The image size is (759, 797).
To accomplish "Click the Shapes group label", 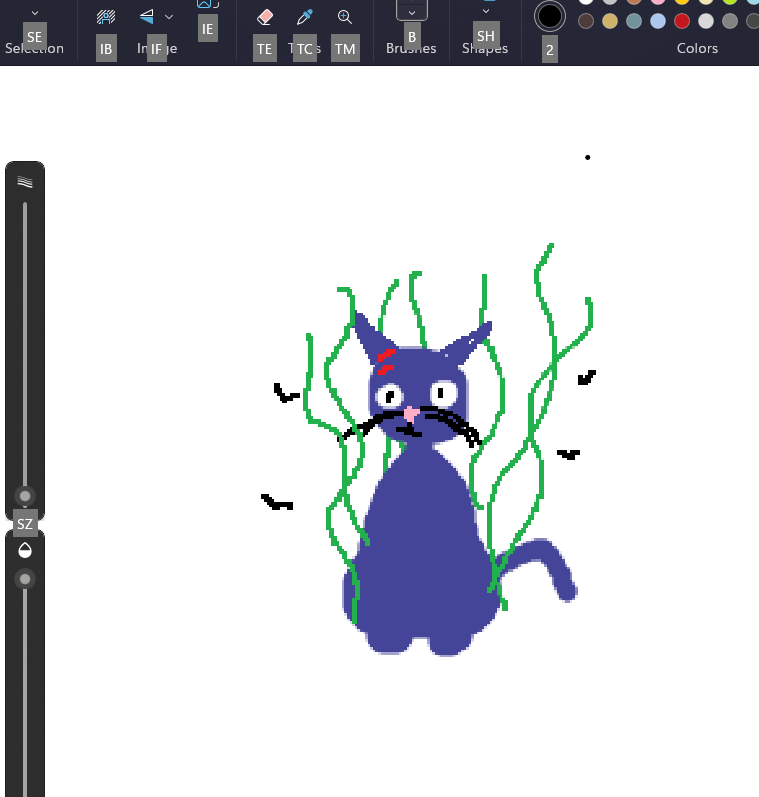I will tap(485, 48).
